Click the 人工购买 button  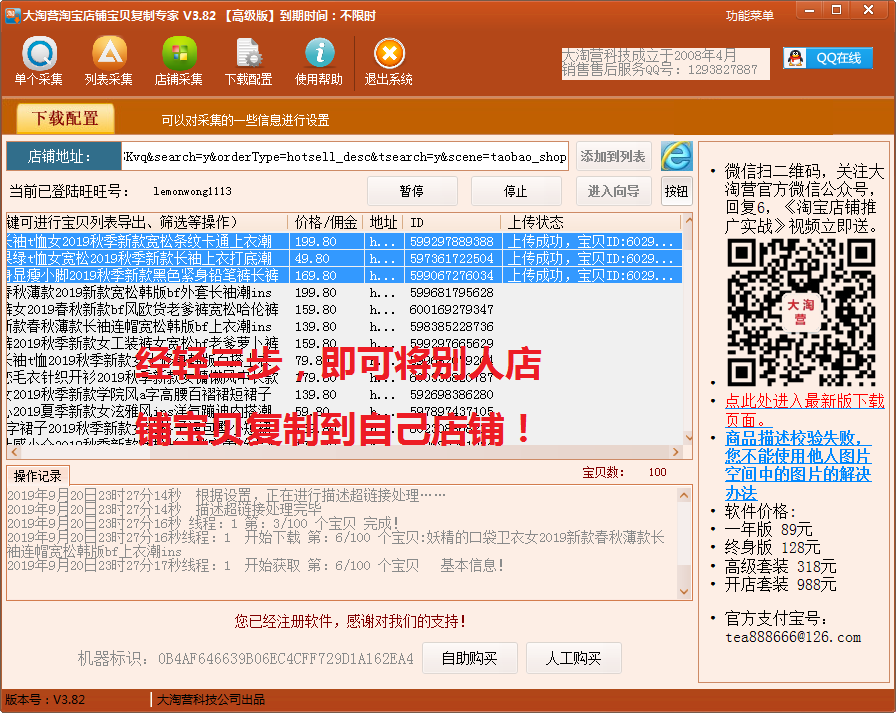pos(574,658)
